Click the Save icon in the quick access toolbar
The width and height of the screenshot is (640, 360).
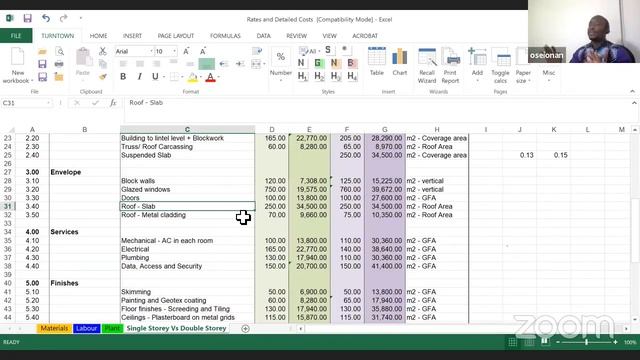27,18
